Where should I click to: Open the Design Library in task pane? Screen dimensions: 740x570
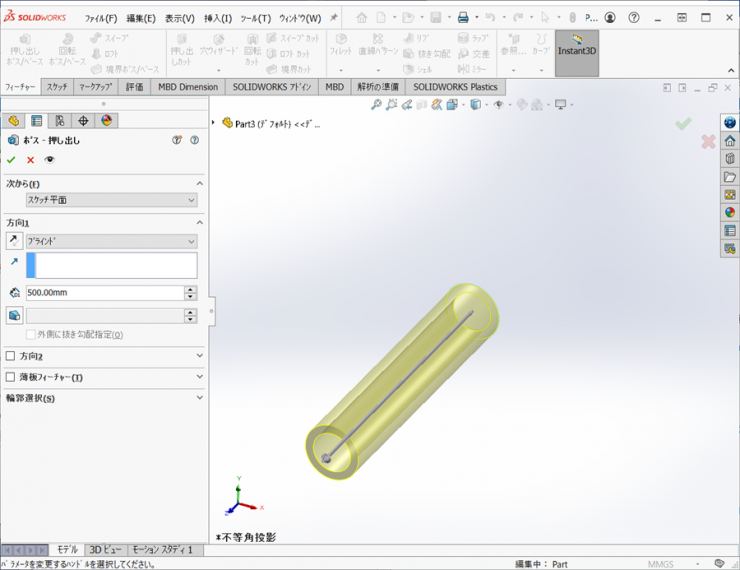pos(730,158)
